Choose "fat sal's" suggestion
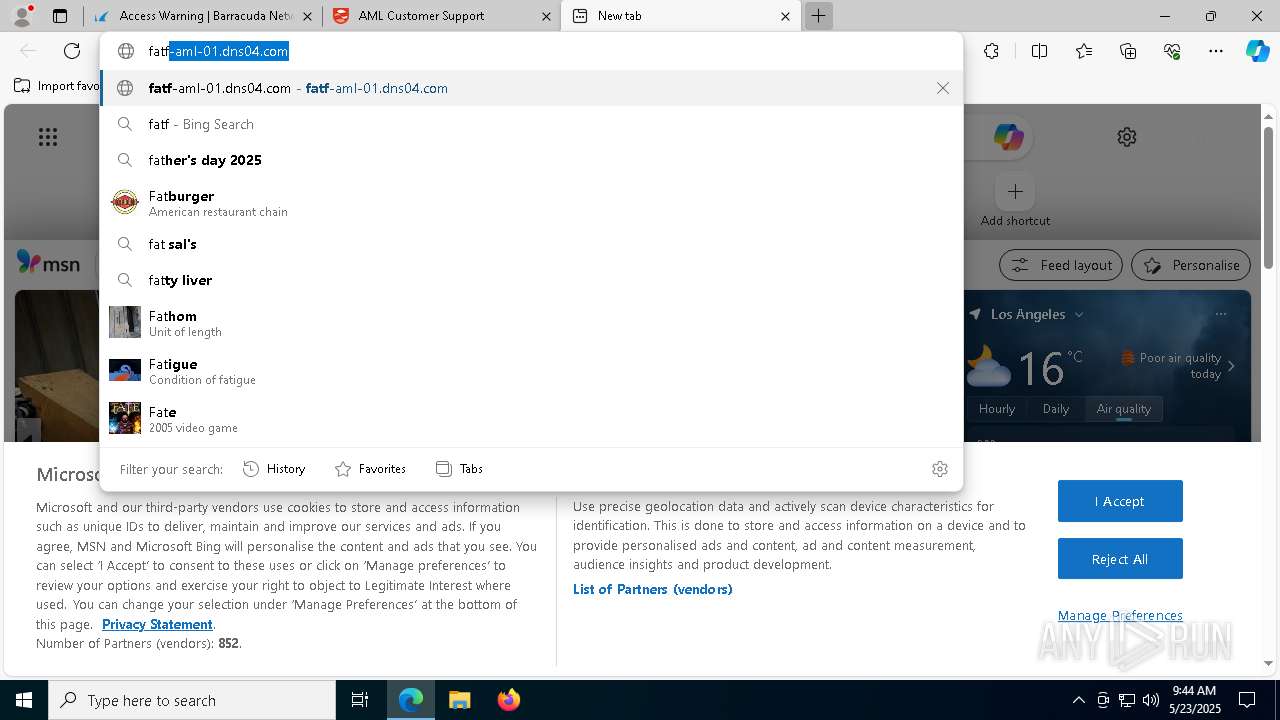Image resolution: width=1280 pixels, height=720 pixels. click(531, 244)
